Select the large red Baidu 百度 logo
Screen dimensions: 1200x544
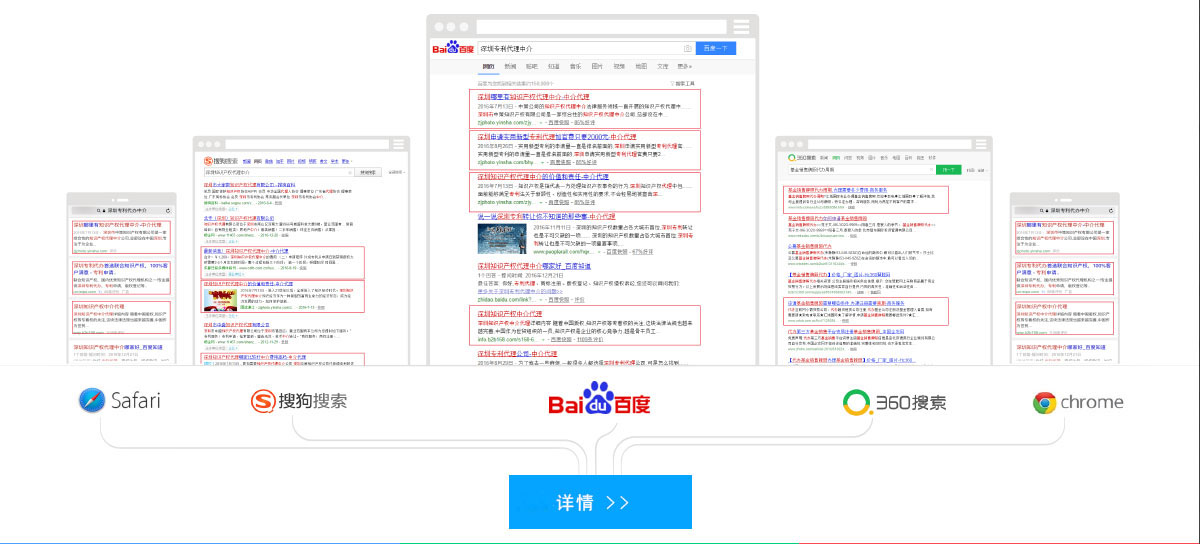tap(599, 400)
